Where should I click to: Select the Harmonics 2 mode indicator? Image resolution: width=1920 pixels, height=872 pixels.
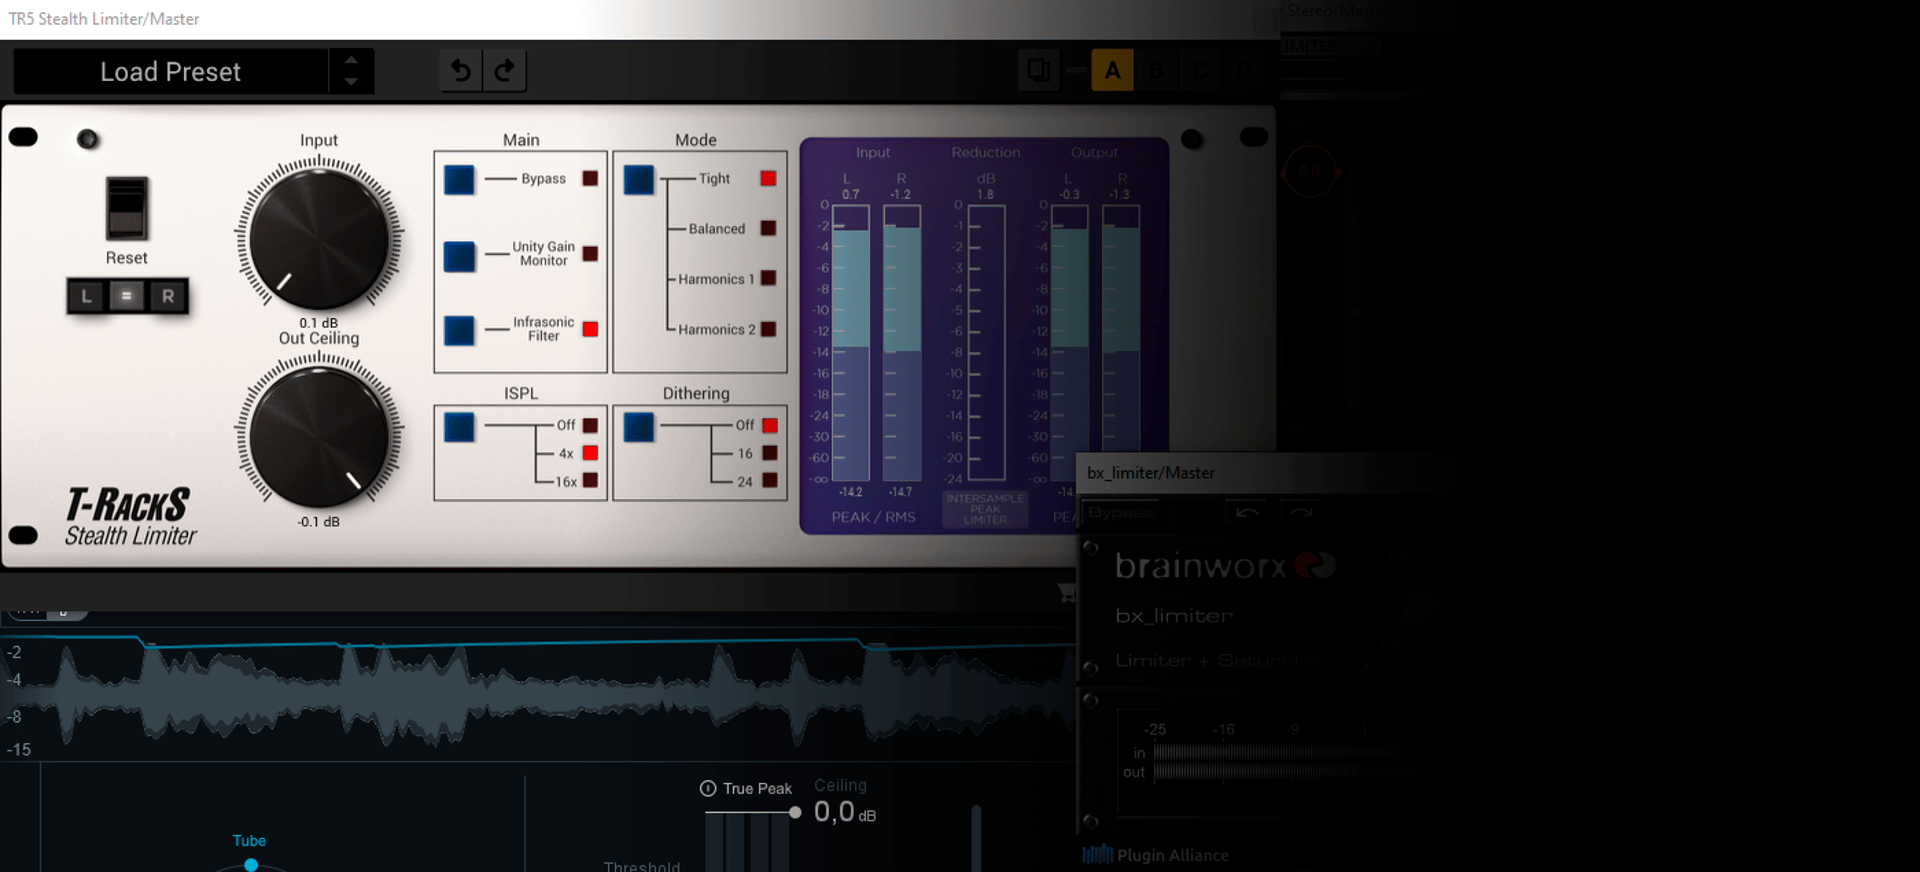(x=768, y=329)
